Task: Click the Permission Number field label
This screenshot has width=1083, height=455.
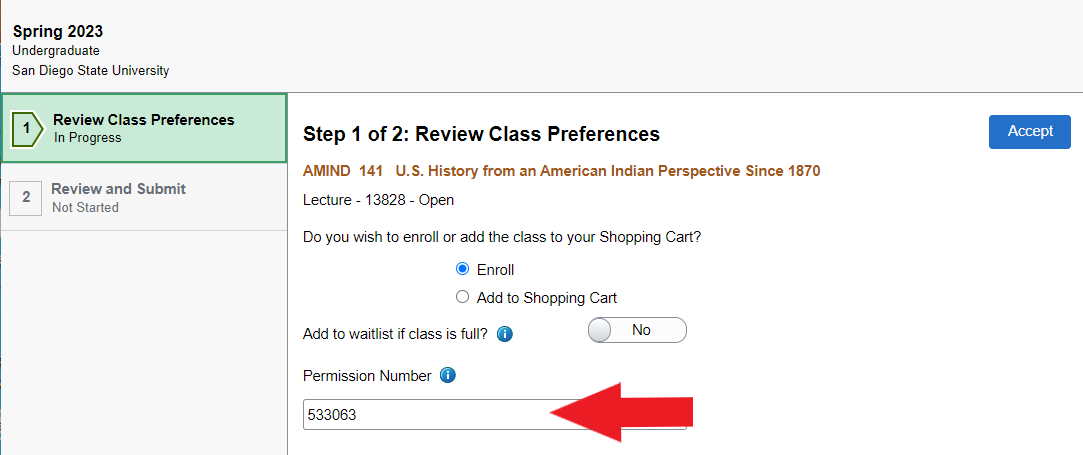Action: tap(367, 376)
